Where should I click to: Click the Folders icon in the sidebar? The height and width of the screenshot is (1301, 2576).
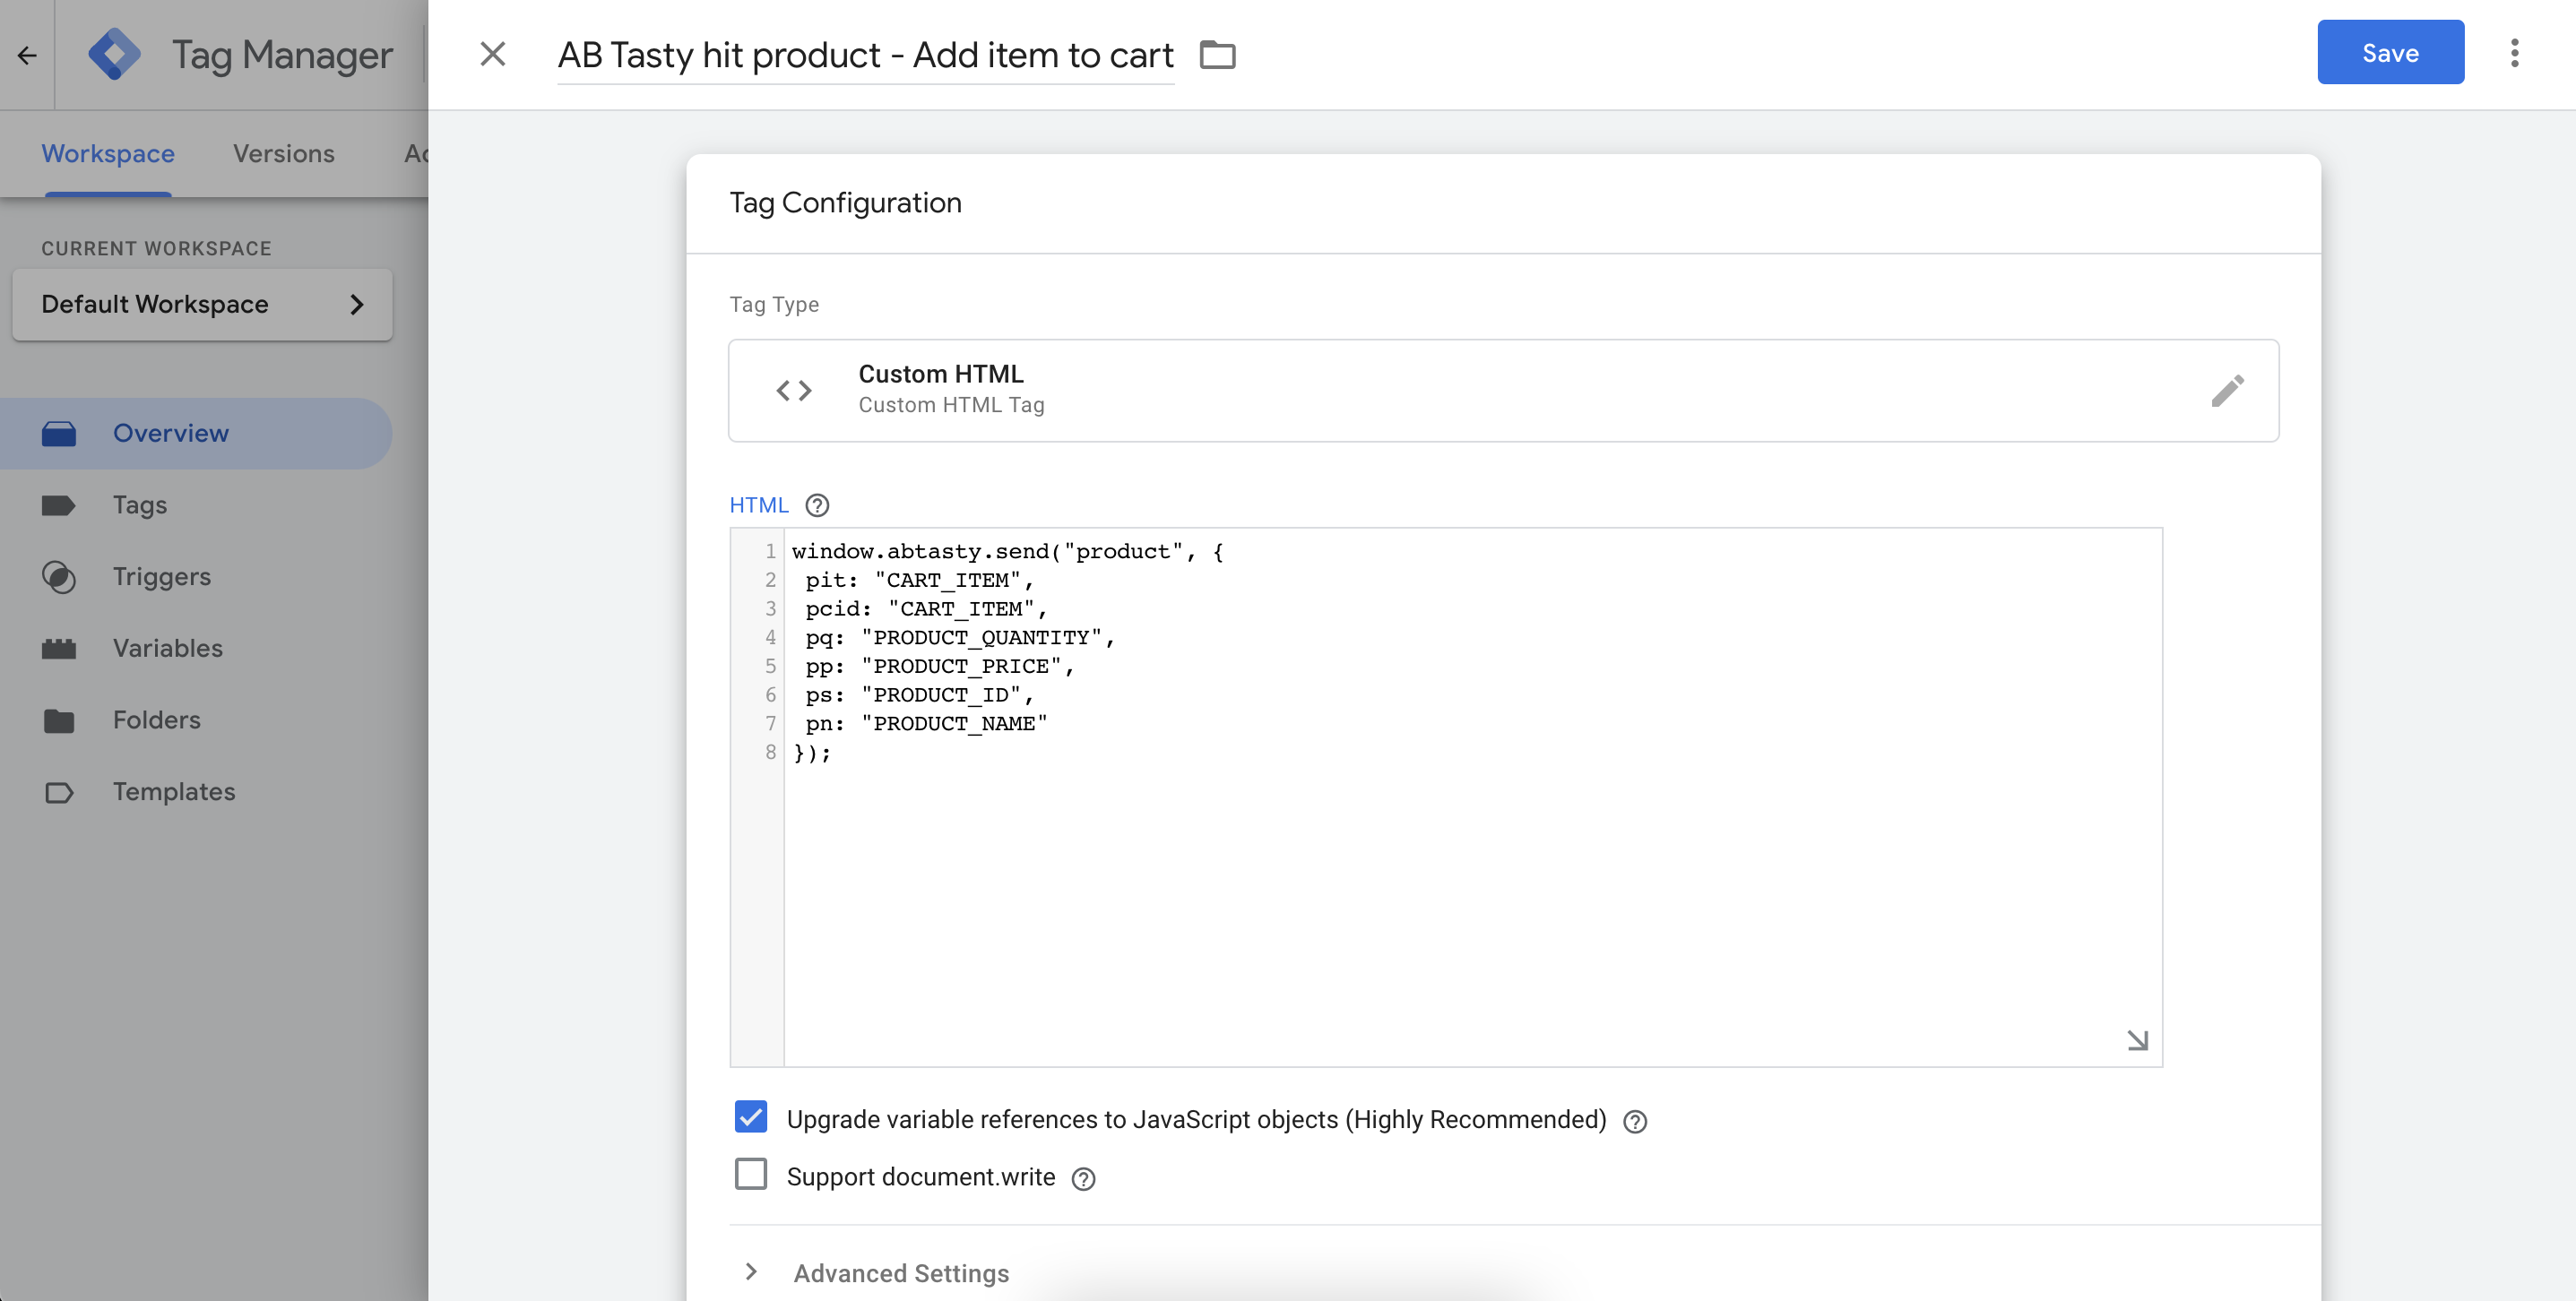pyautogui.click(x=59, y=720)
